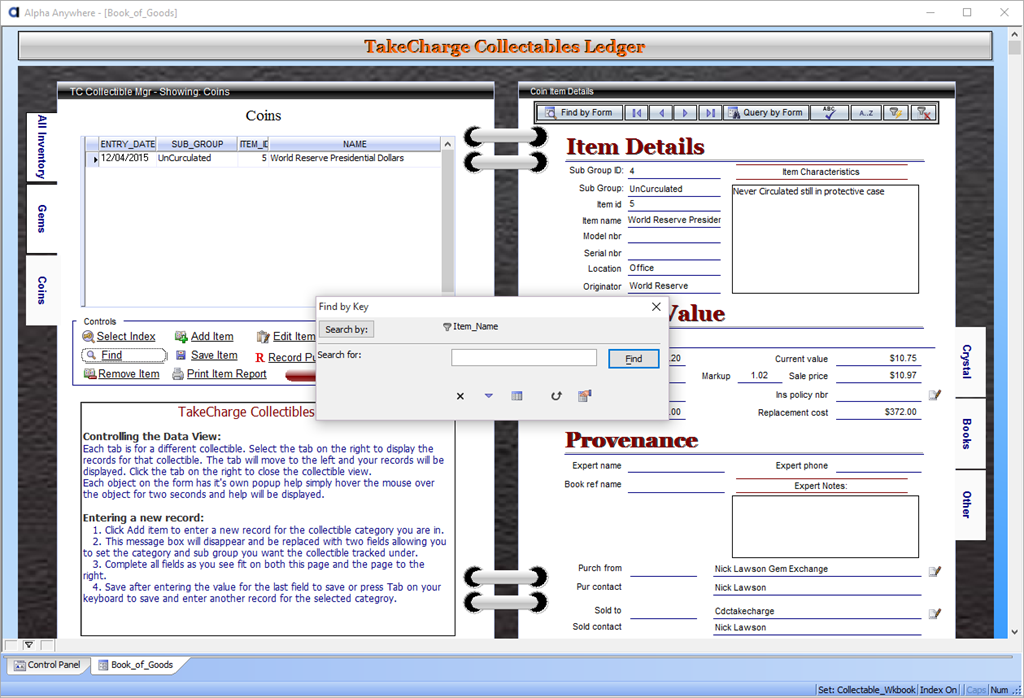Click the X clear icon in dialog
The image size is (1024, 698).
[x=460, y=396]
